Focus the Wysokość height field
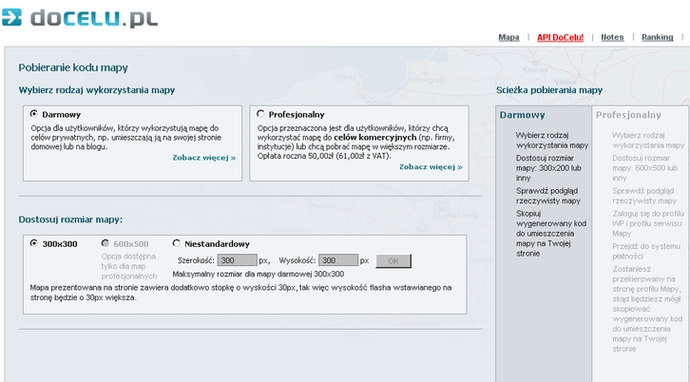 coord(338,260)
